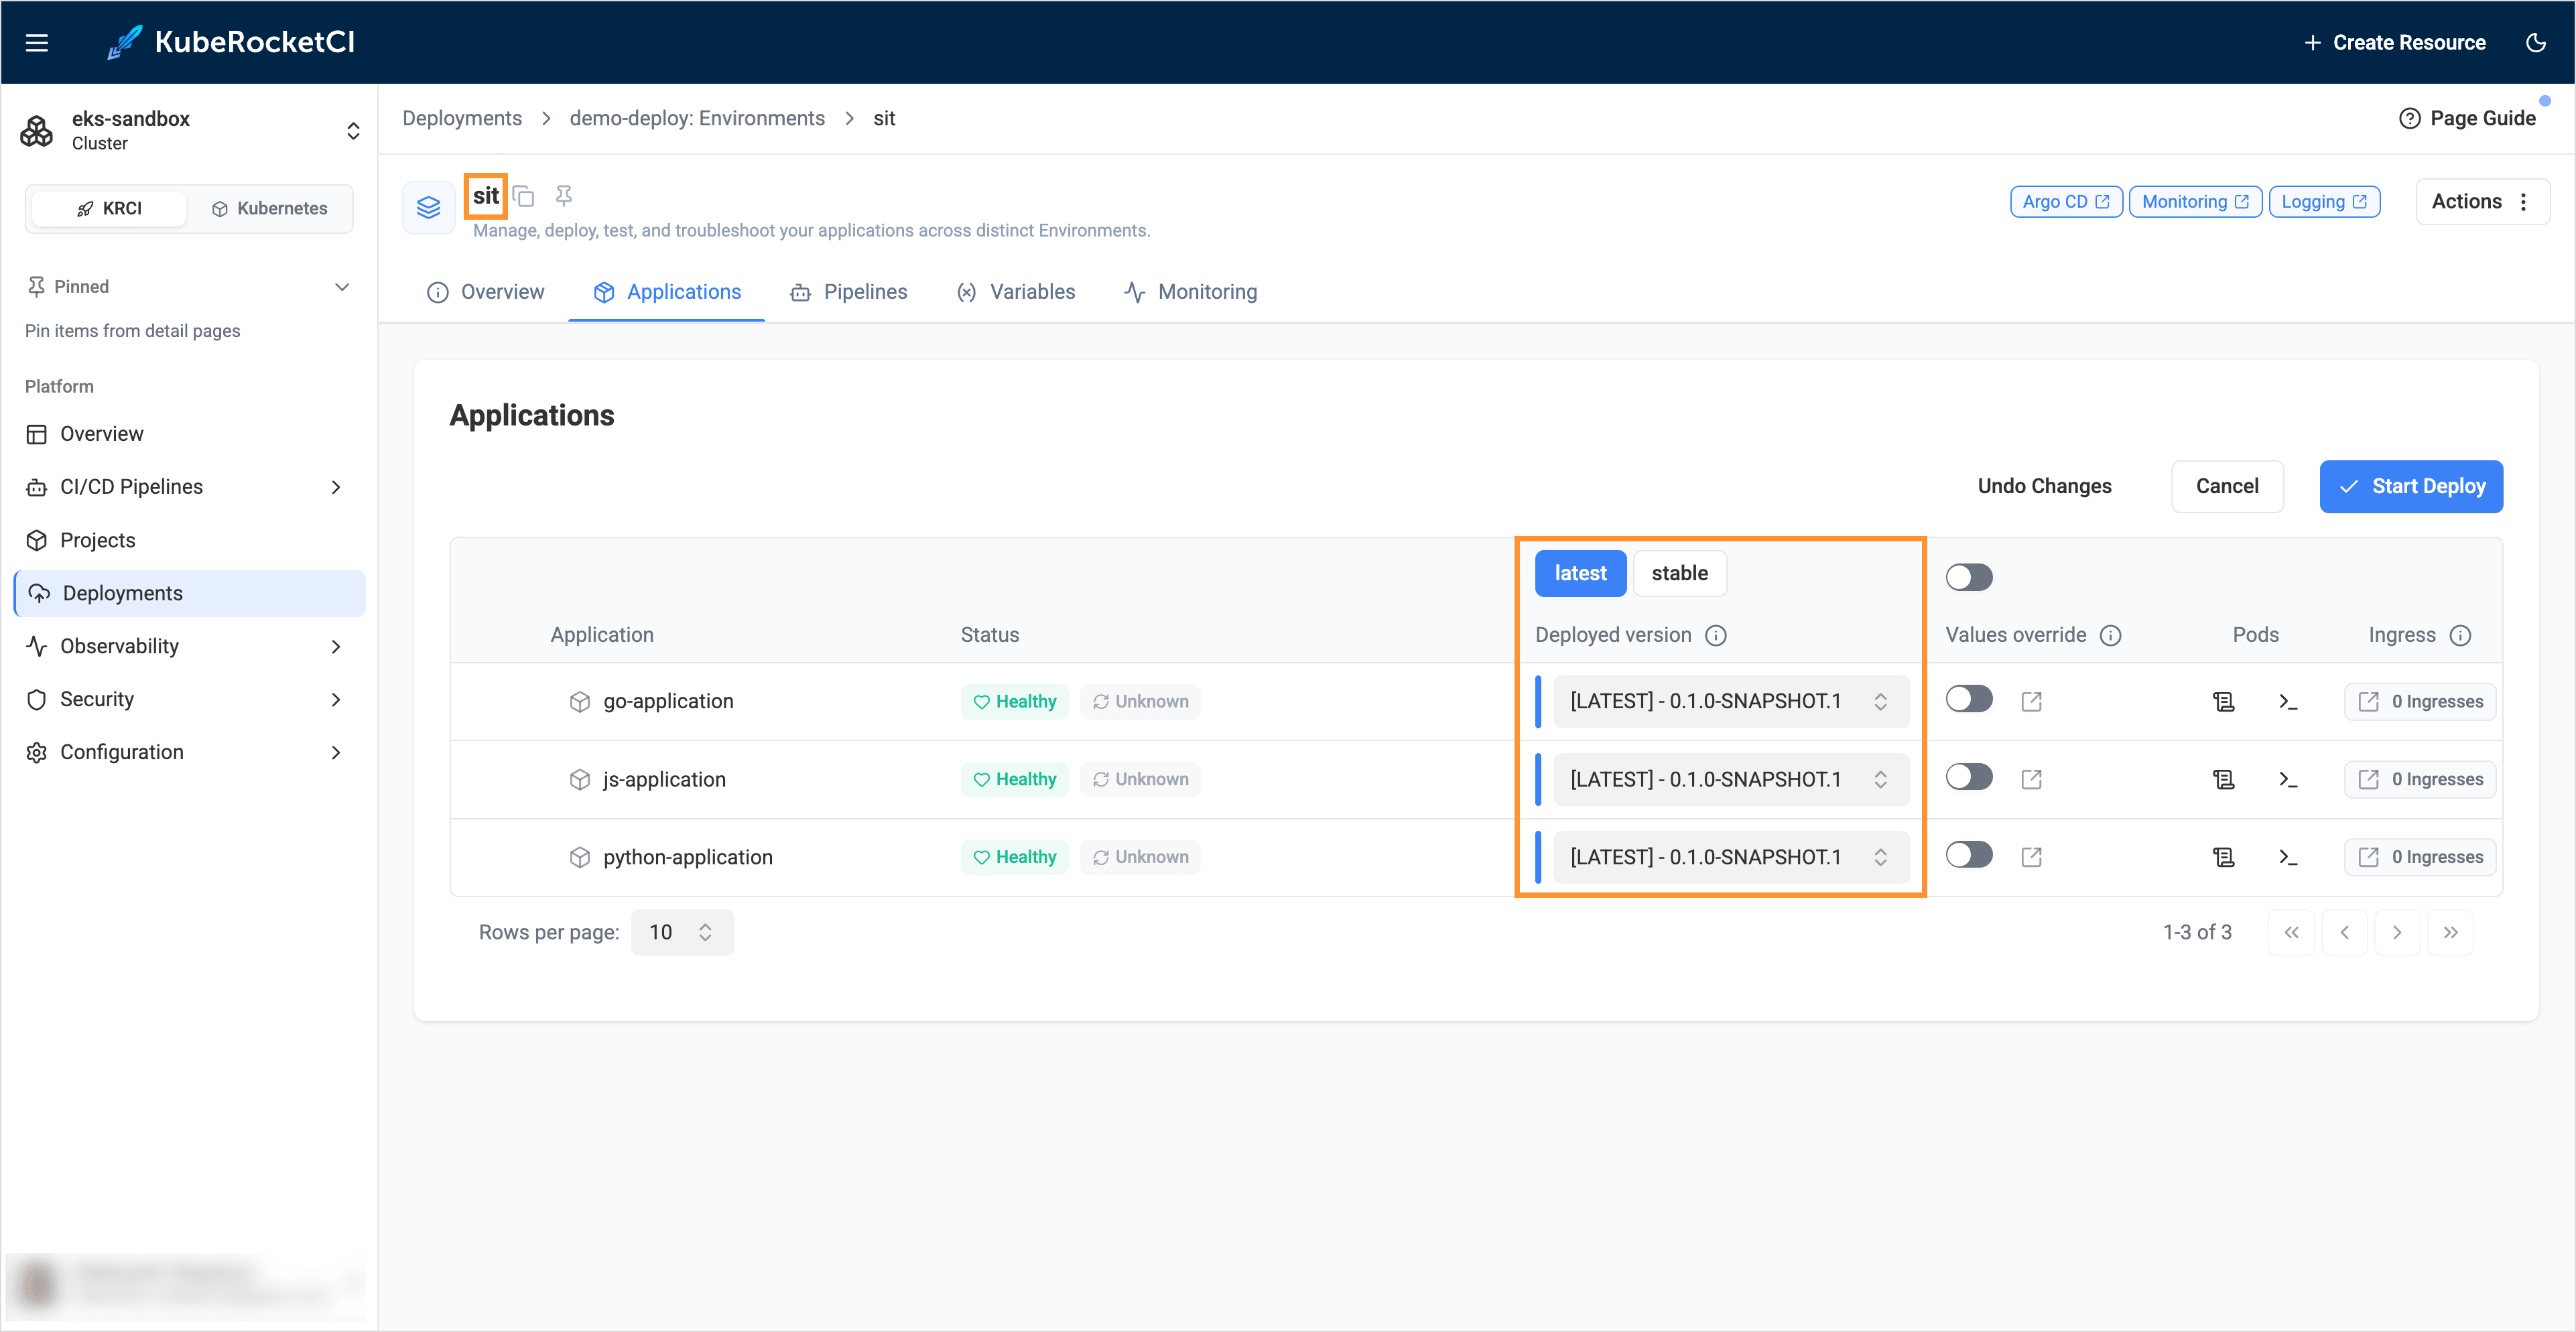Click Create Resource button
2576x1332 pixels.
pyautogui.click(x=2394, y=42)
